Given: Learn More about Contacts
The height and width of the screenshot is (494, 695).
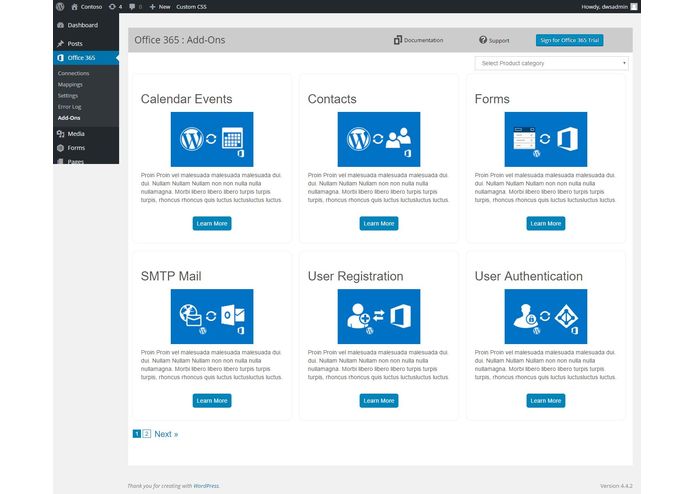Looking at the screenshot, I should (x=379, y=223).
